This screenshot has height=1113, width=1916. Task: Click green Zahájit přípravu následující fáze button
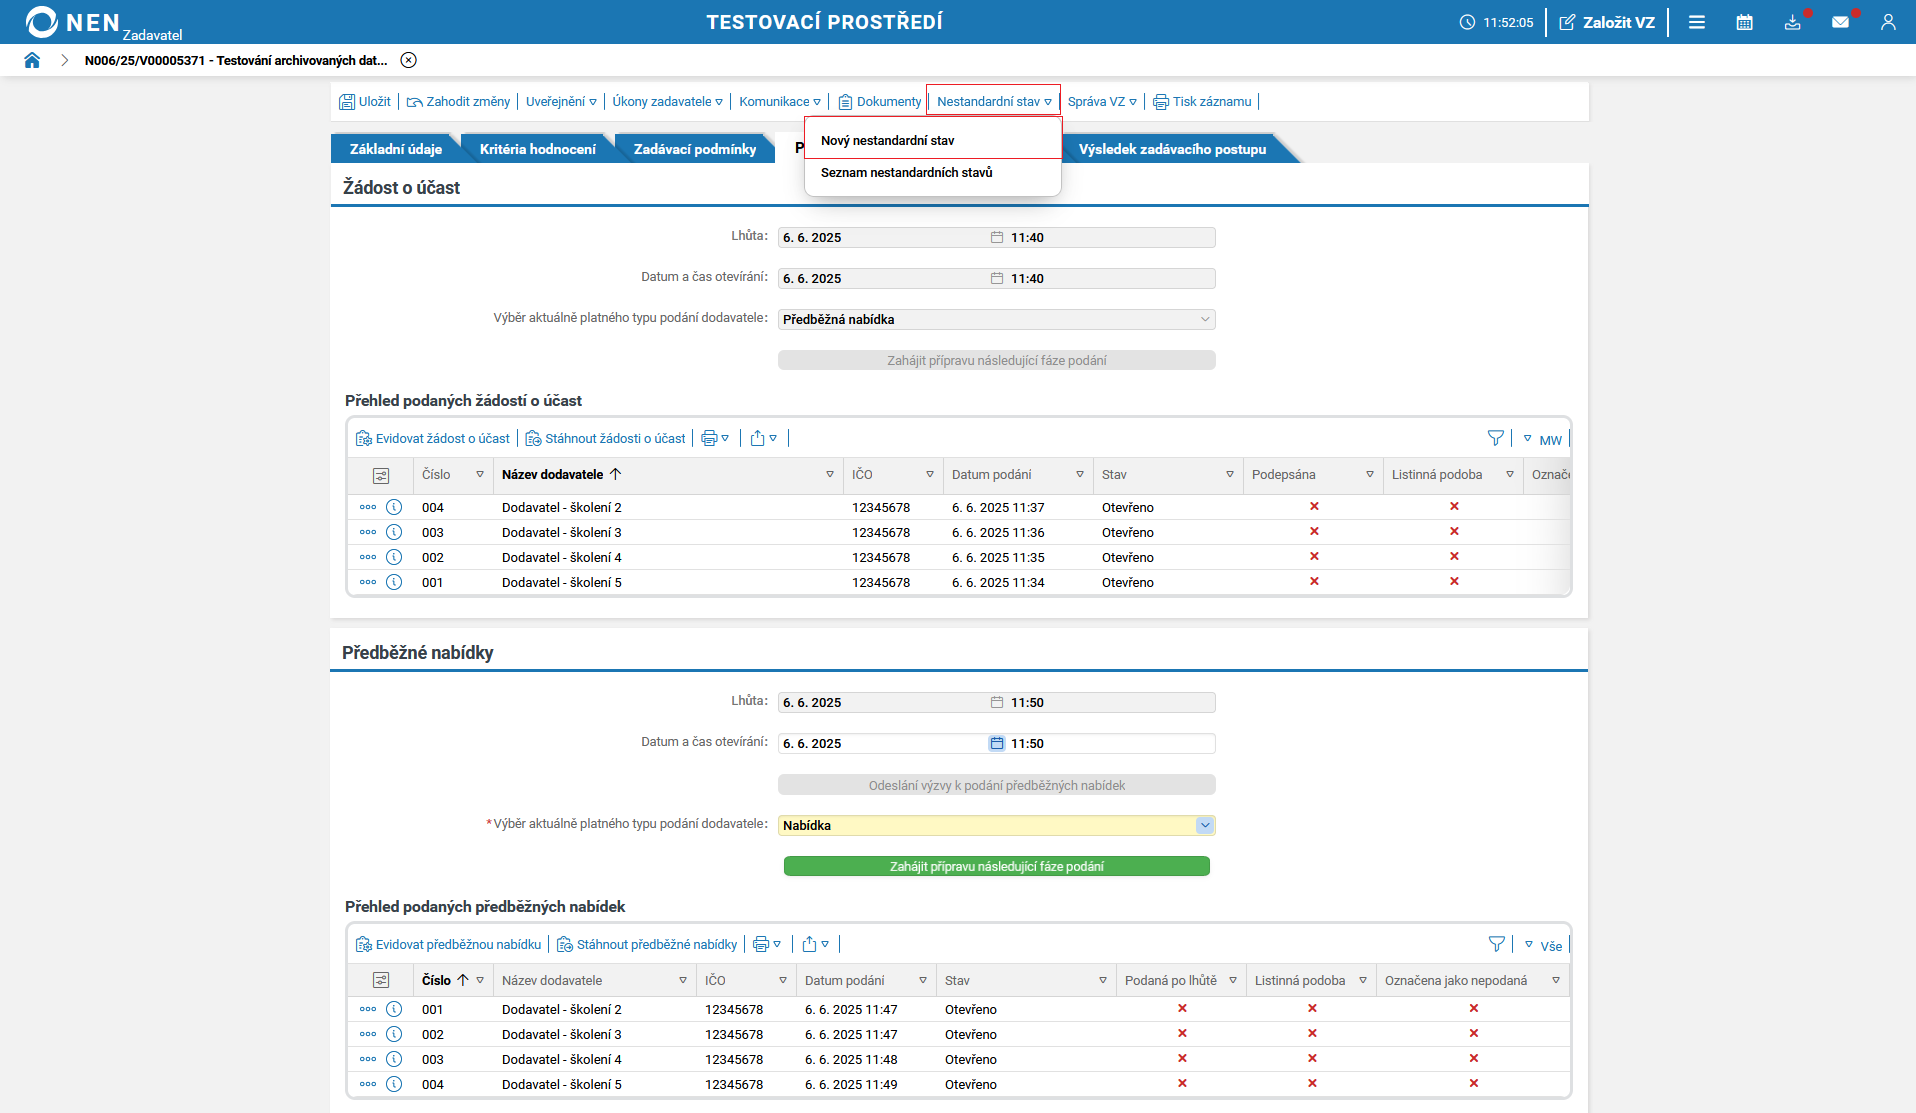996,866
